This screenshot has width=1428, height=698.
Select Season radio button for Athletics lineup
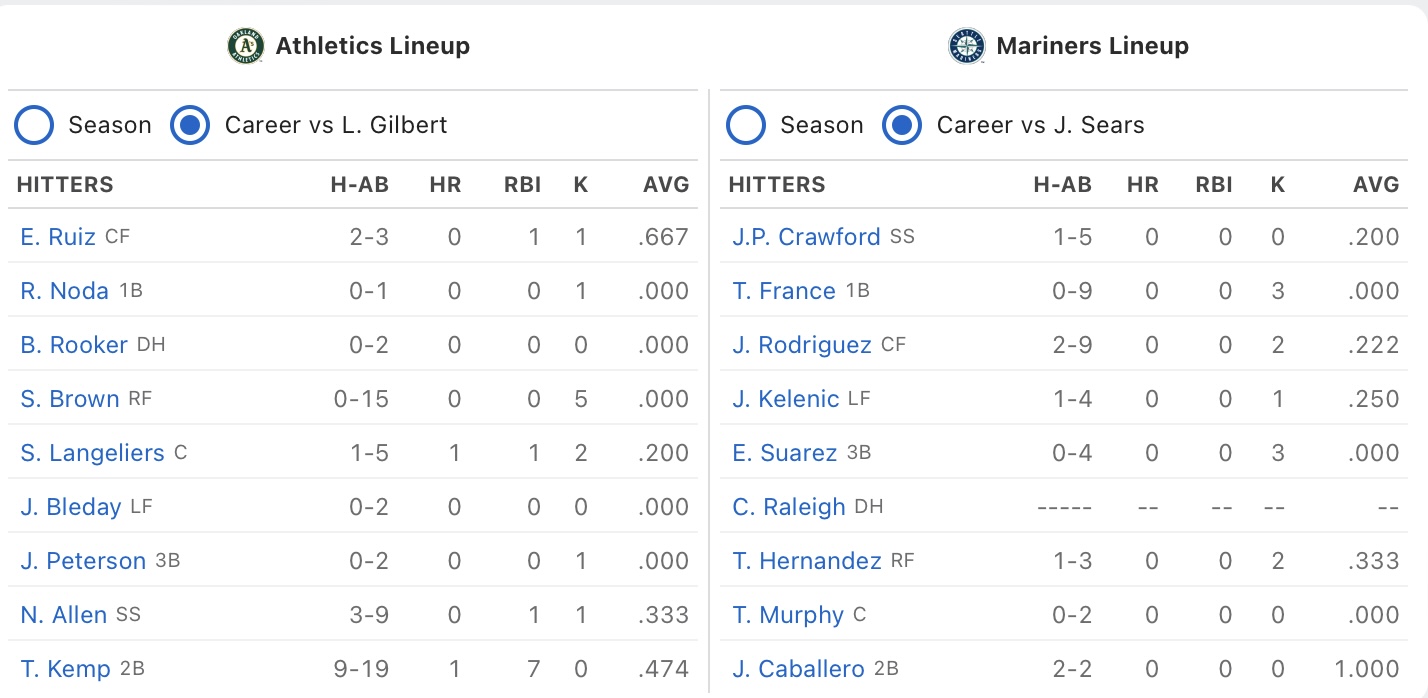point(33,125)
